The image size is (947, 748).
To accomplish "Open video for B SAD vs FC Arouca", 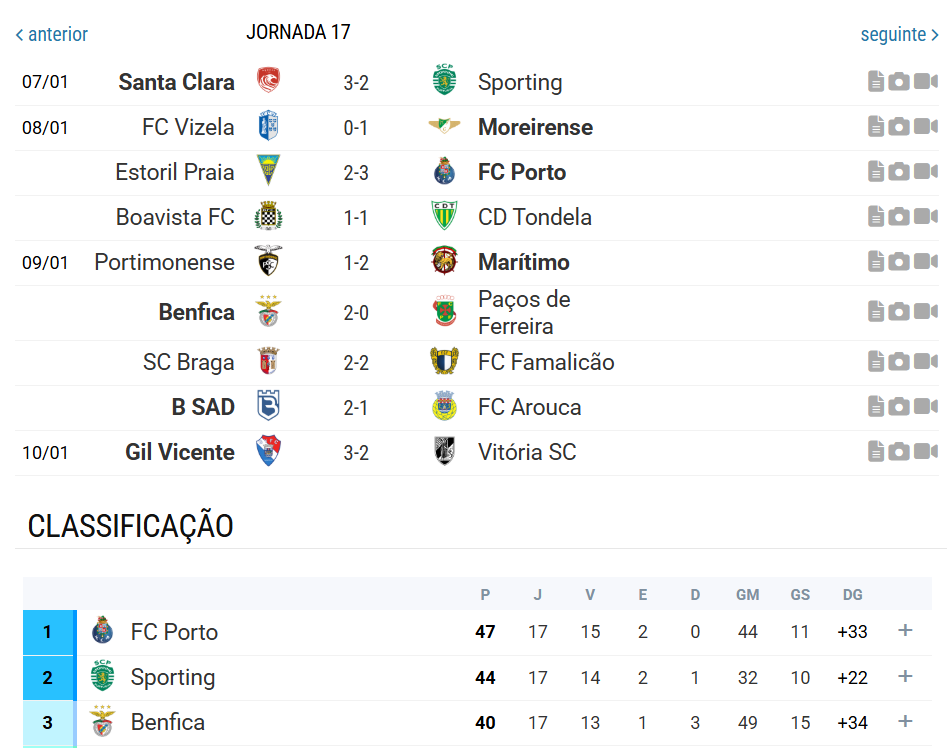I will coord(925,407).
